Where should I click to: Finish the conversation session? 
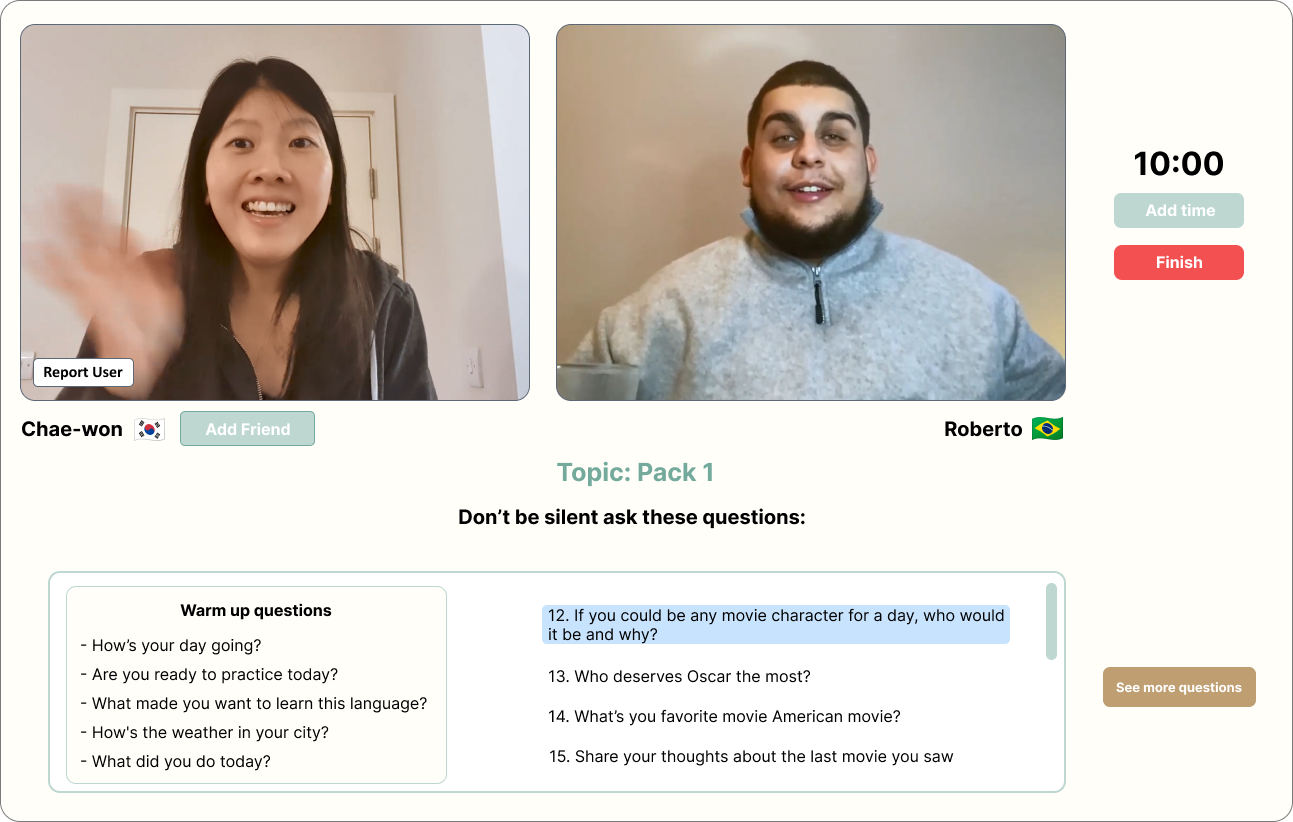1179,262
